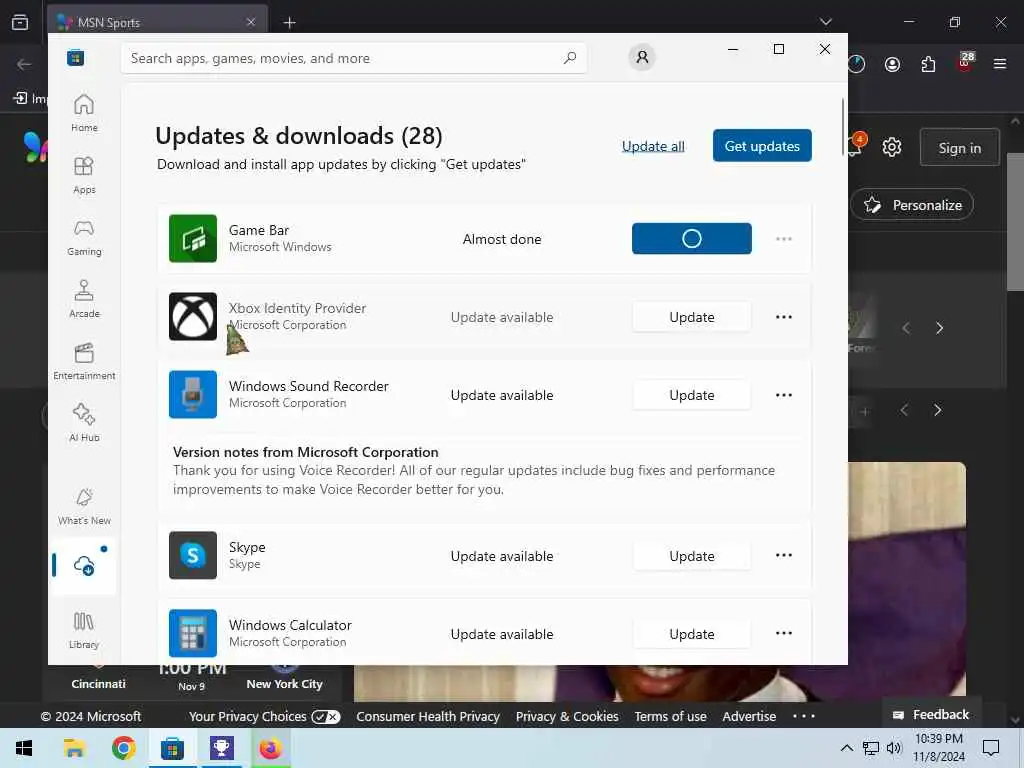Update Windows Sound Recorder
The image size is (1024, 768).
692,395
